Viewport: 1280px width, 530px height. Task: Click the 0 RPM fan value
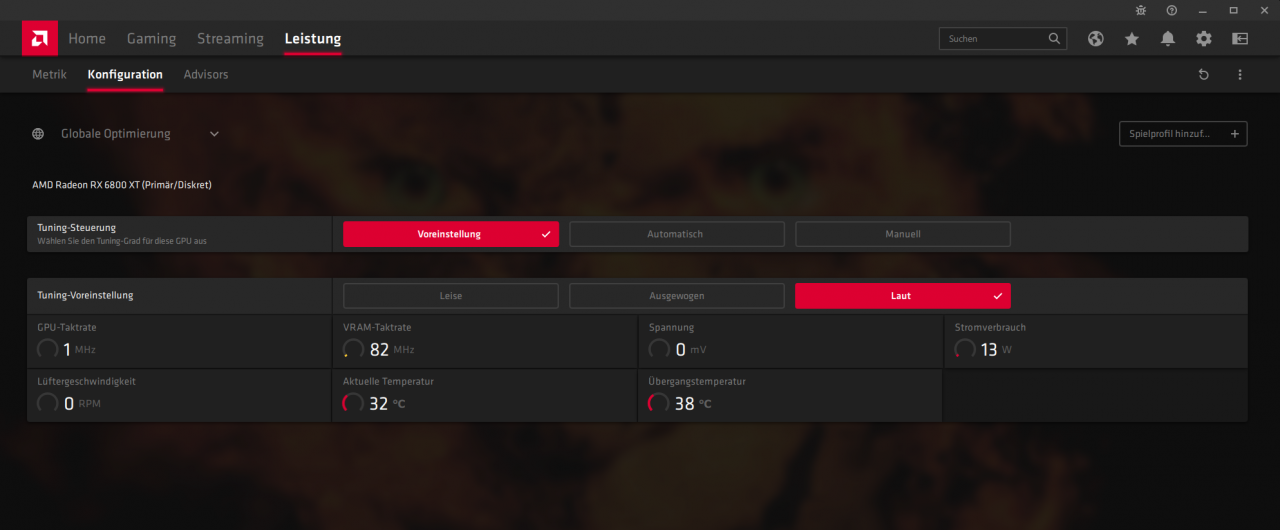[x=82, y=404]
